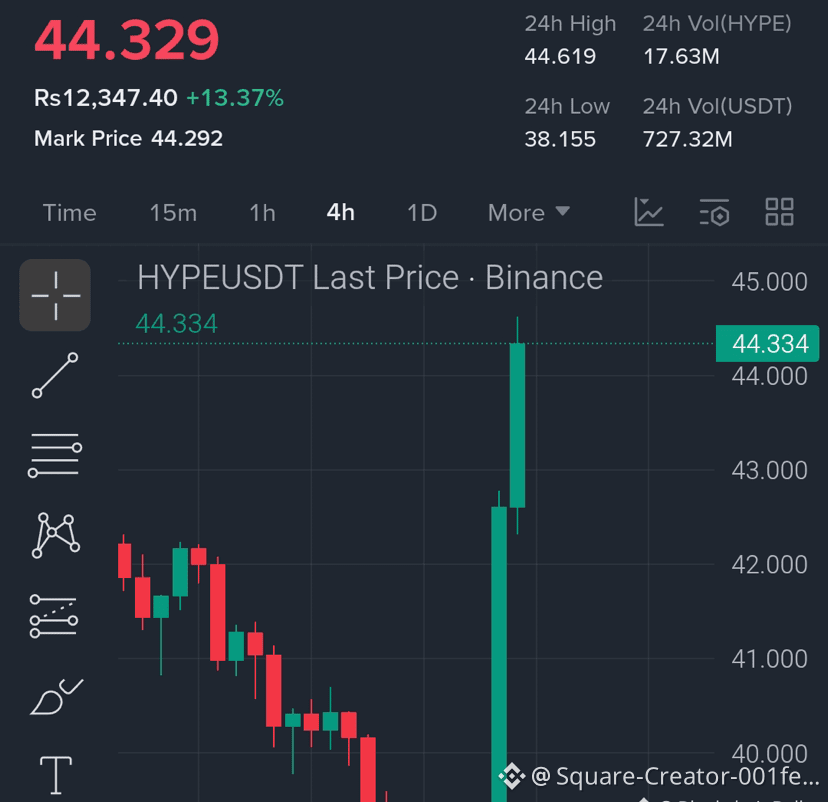Select the price projection lines tool

tap(54, 616)
